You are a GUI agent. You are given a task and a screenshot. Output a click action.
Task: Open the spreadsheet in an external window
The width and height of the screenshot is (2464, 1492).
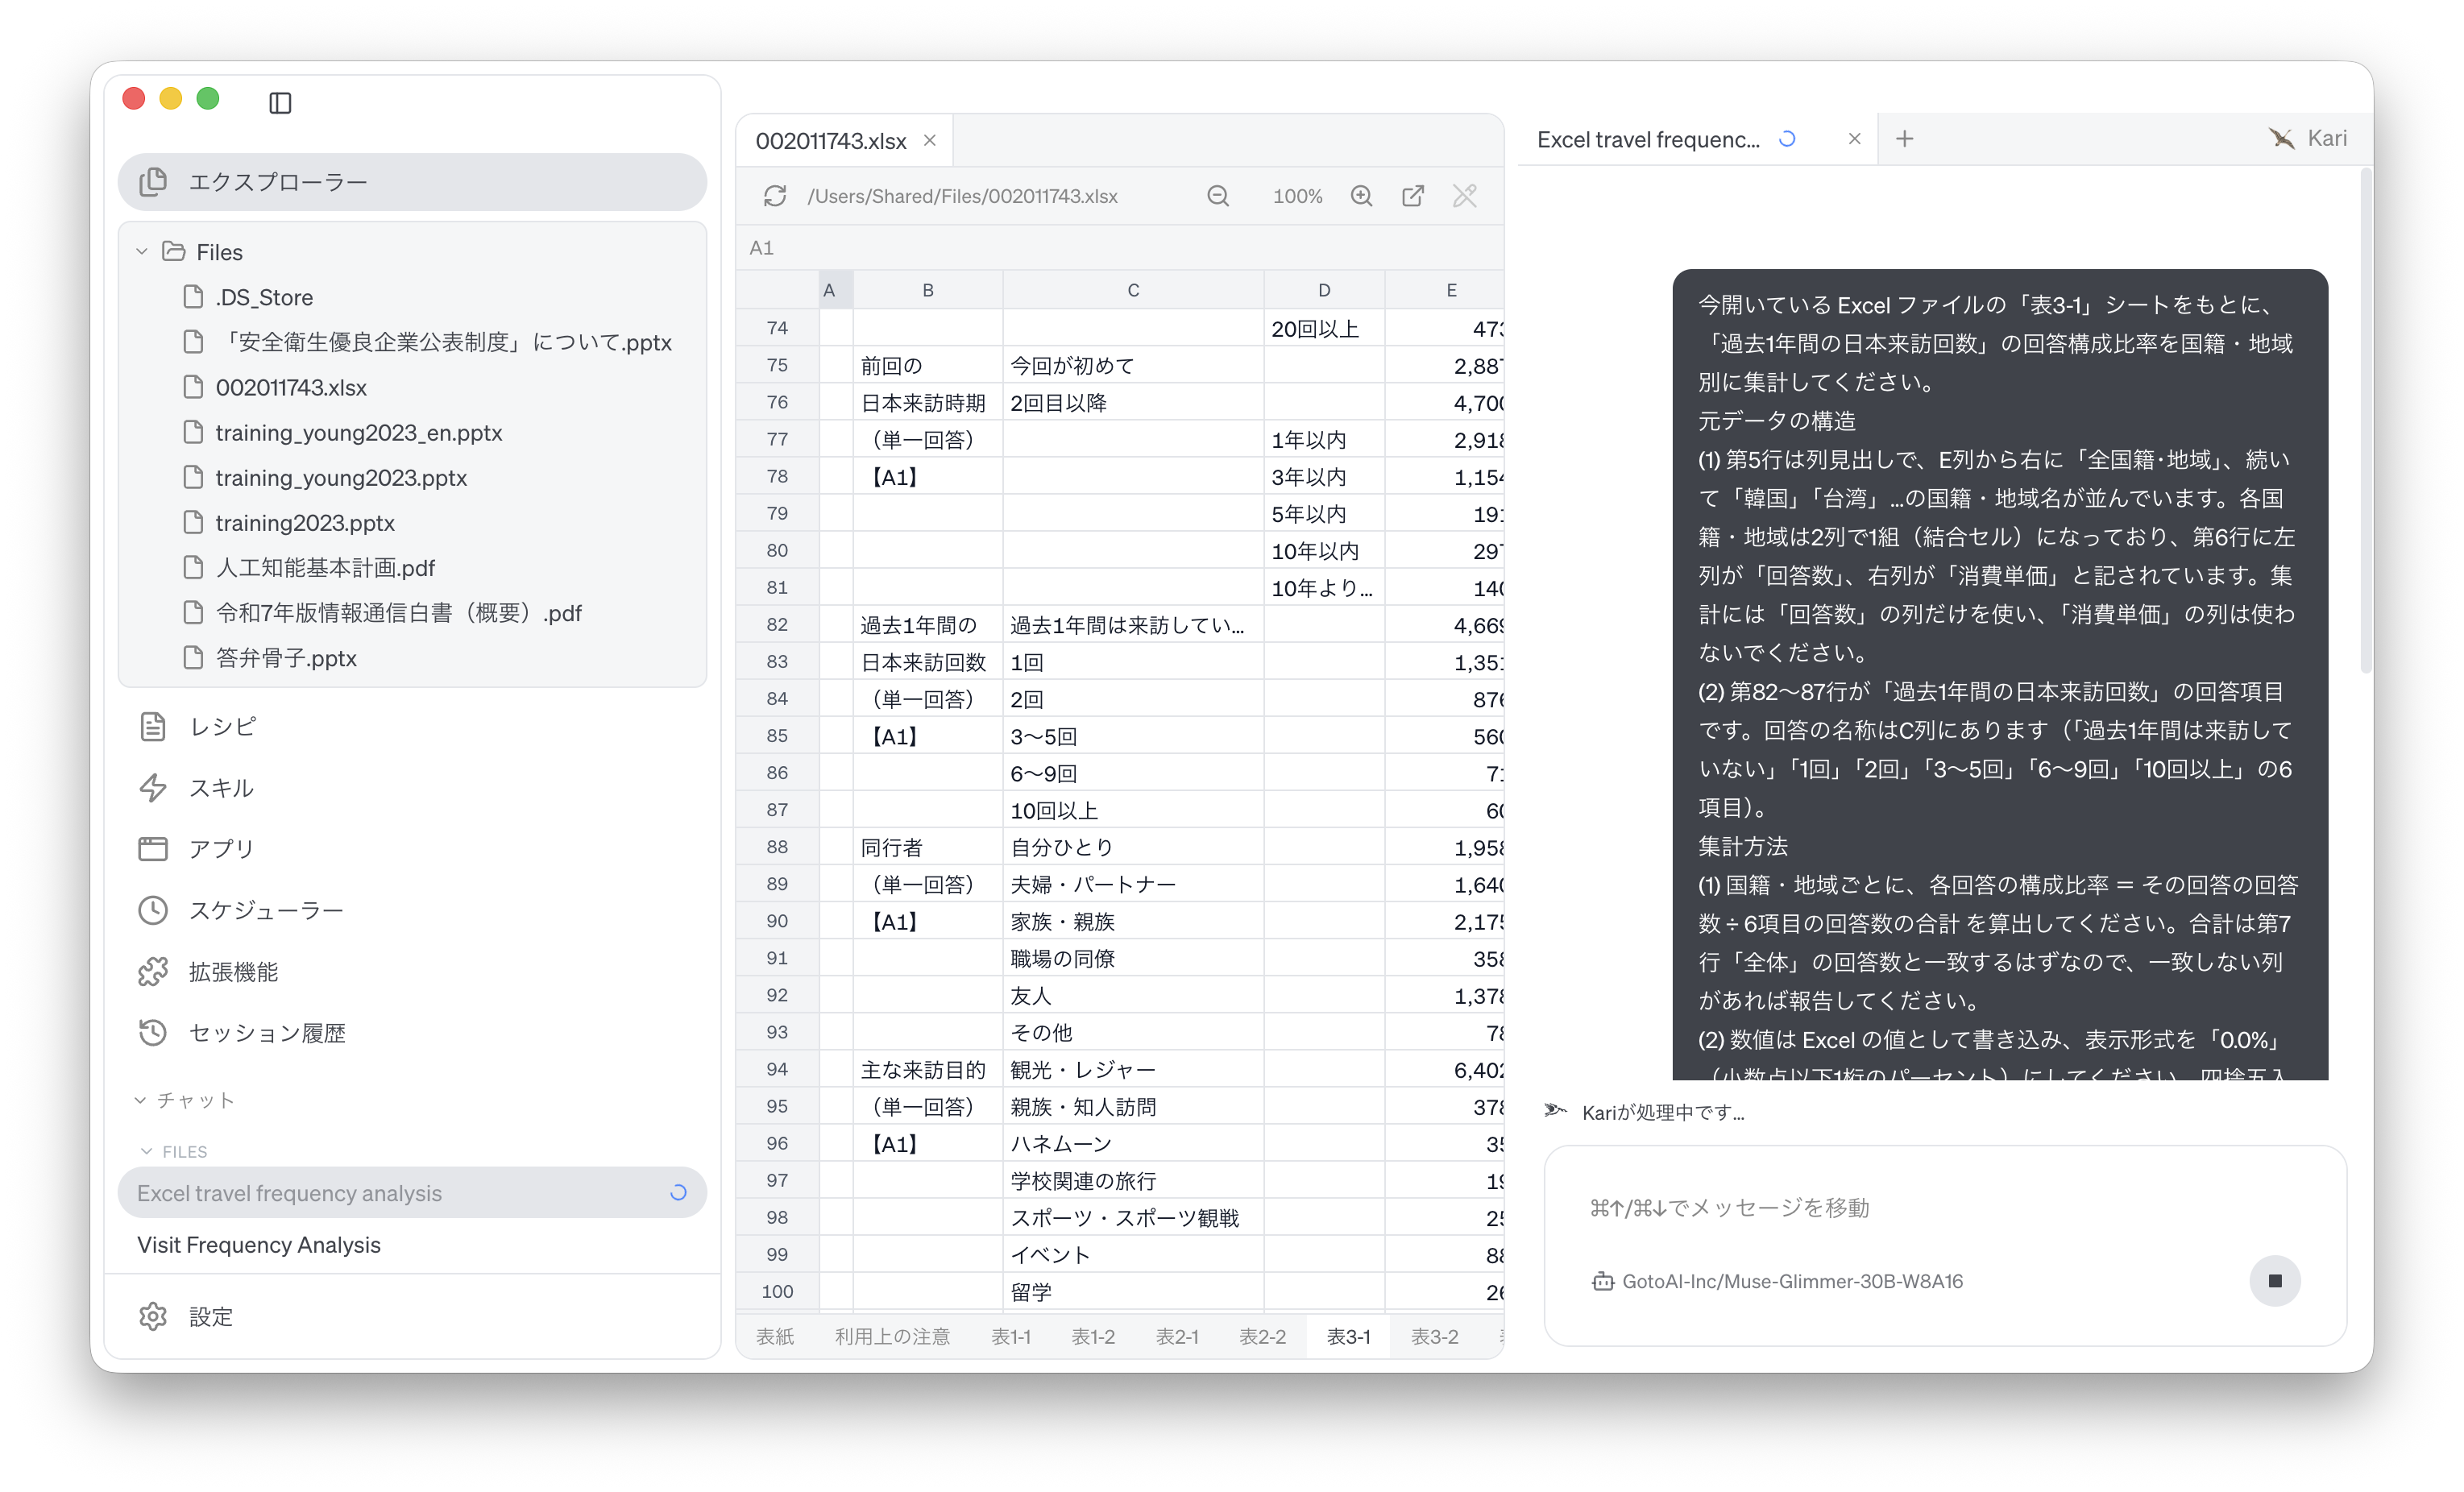(x=1413, y=196)
